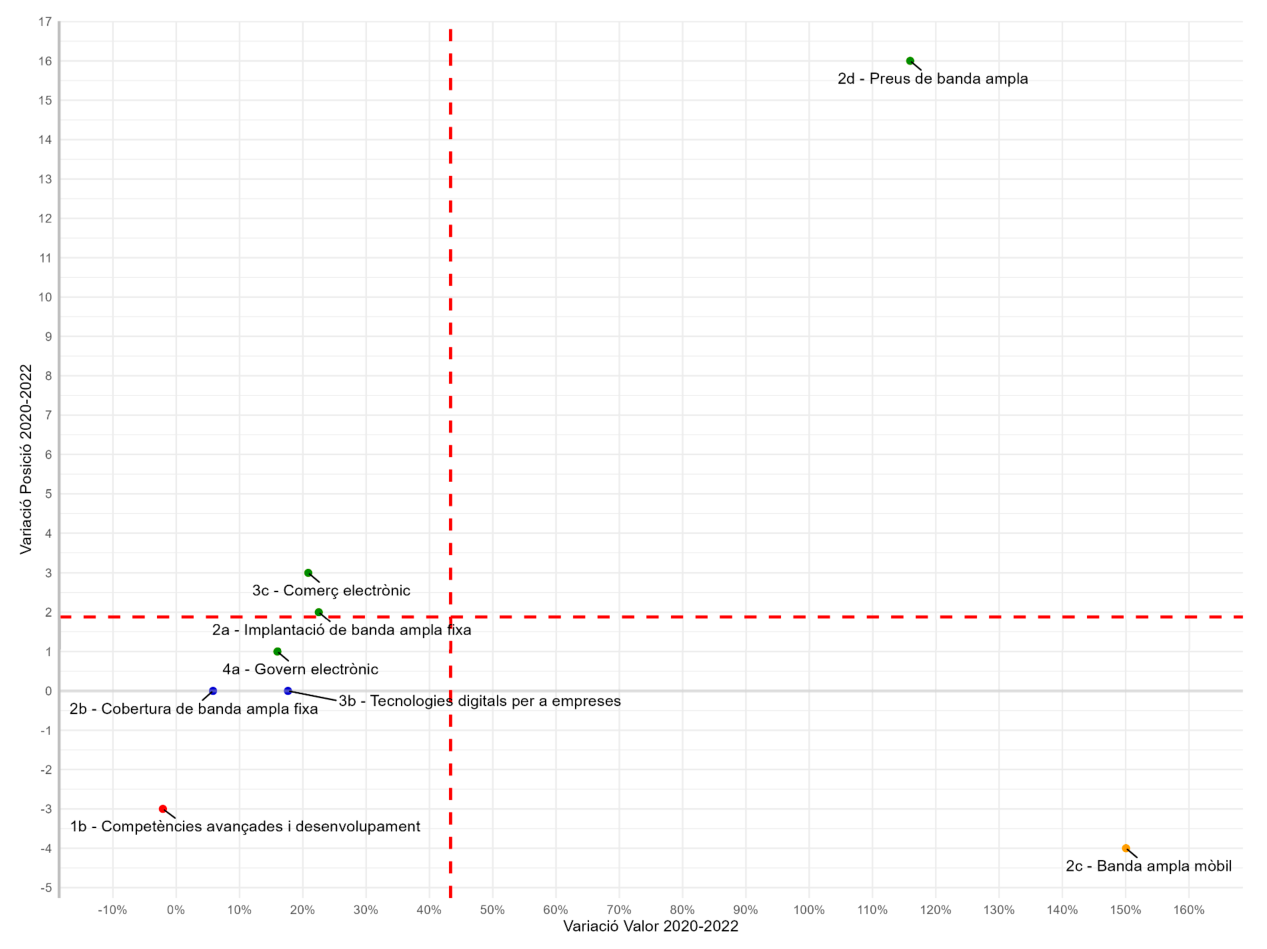Click the green point for 2a - Implantació de banda ampla fixa
The width and height of the screenshot is (1267, 949).
pos(319,612)
